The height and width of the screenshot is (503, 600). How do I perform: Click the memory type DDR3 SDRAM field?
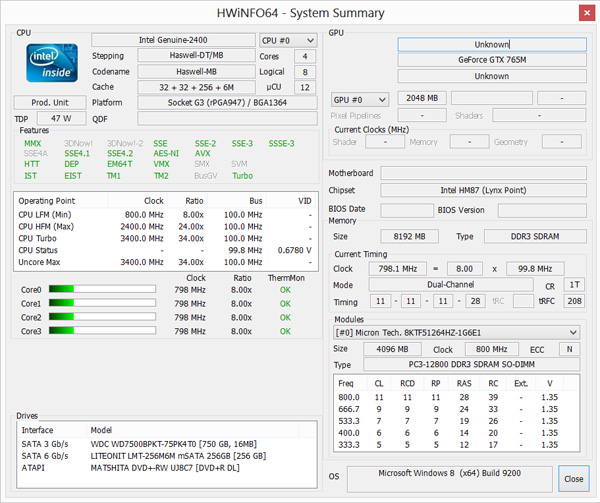click(535, 236)
